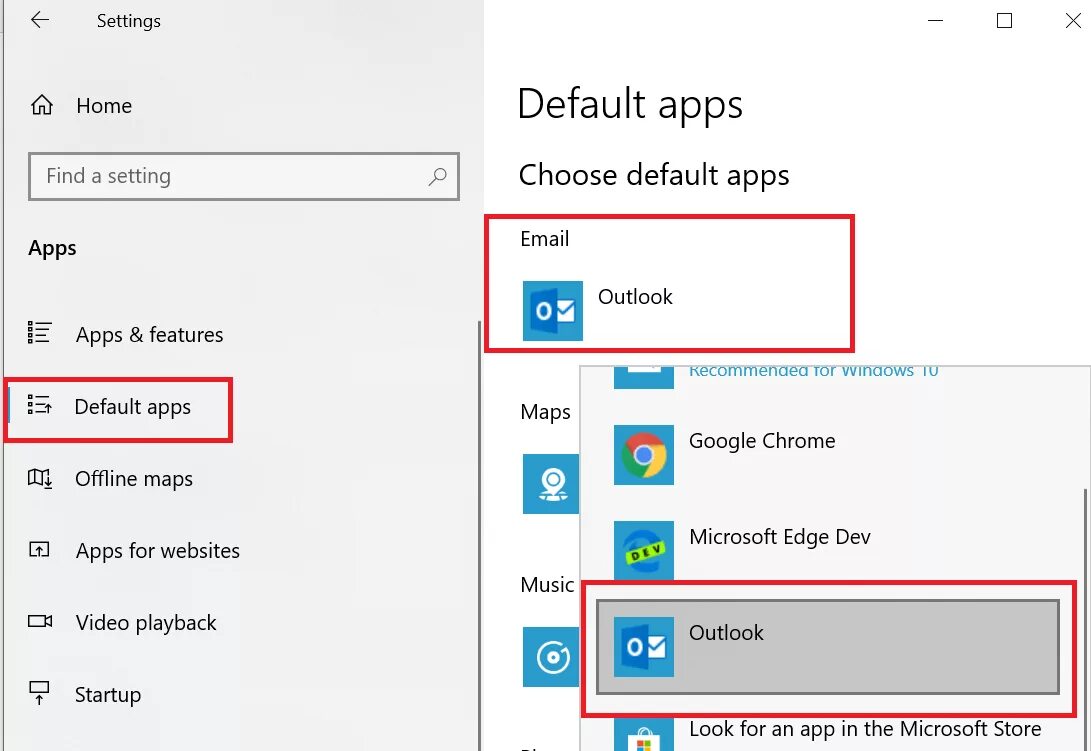The image size is (1091, 751).
Task: Click the Home house icon
Action: pos(42,105)
